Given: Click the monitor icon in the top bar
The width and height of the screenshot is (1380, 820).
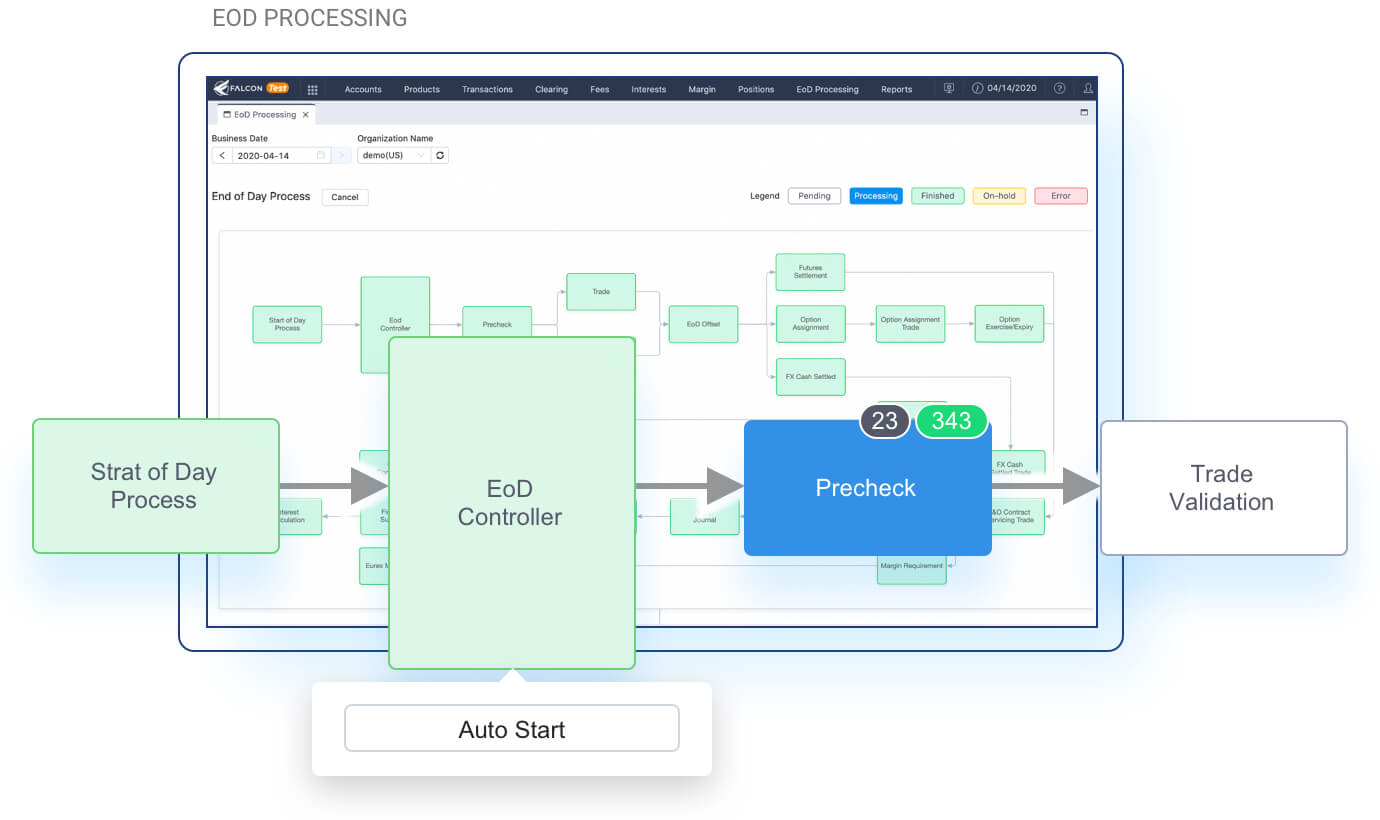Looking at the screenshot, I should 948,88.
